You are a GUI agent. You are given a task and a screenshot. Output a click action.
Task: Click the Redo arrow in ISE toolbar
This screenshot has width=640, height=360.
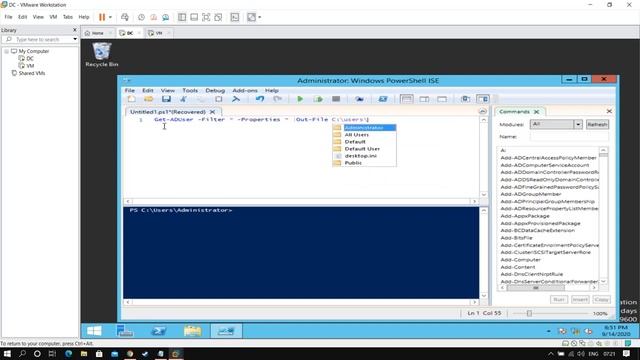tap(278, 99)
